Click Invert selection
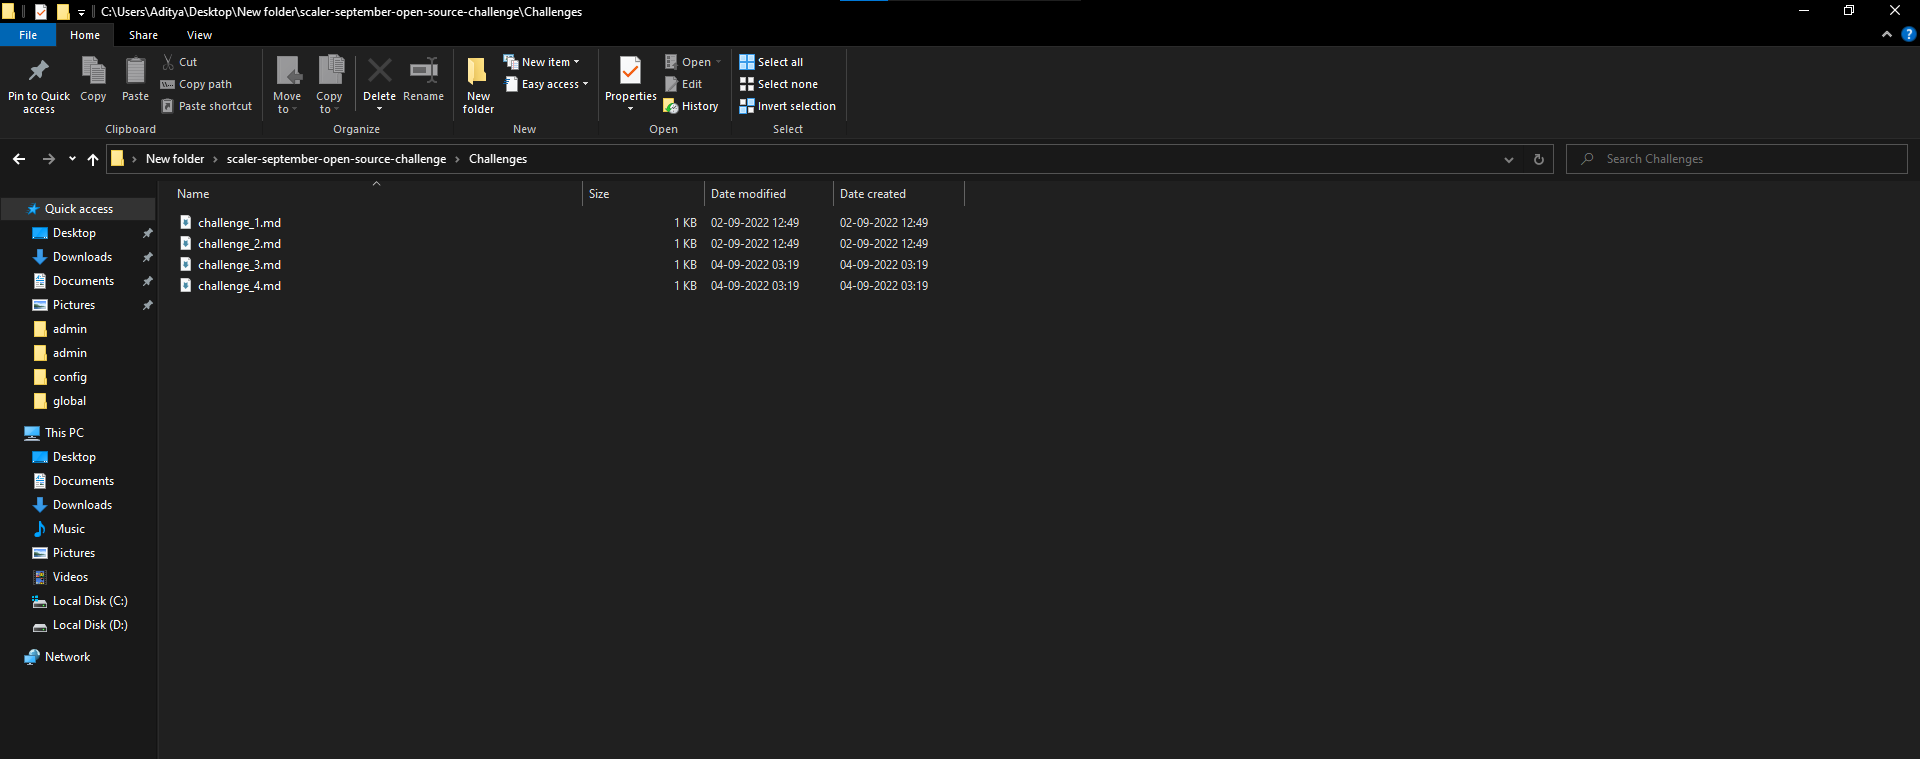The width and height of the screenshot is (1920, 759). pyautogui.click(x=787, y=106)
